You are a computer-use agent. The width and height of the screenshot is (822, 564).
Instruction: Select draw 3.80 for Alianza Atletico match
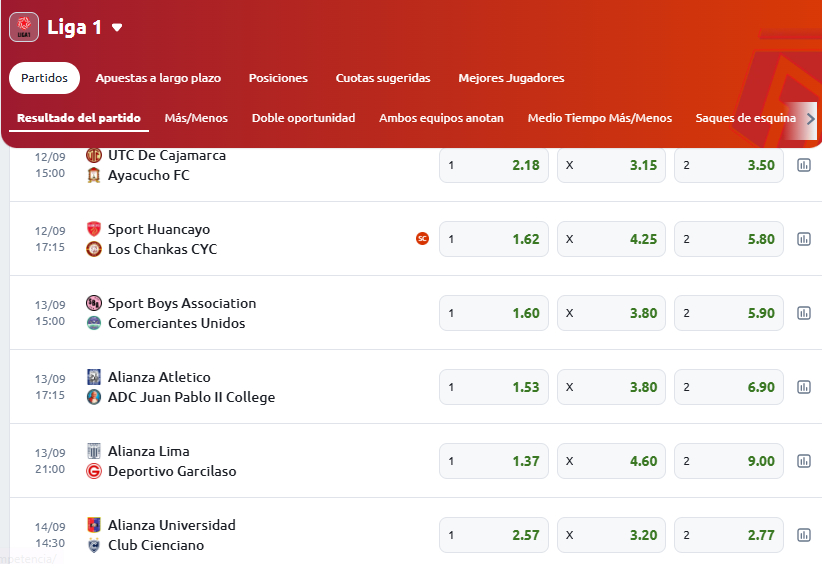tap(611, 387)
